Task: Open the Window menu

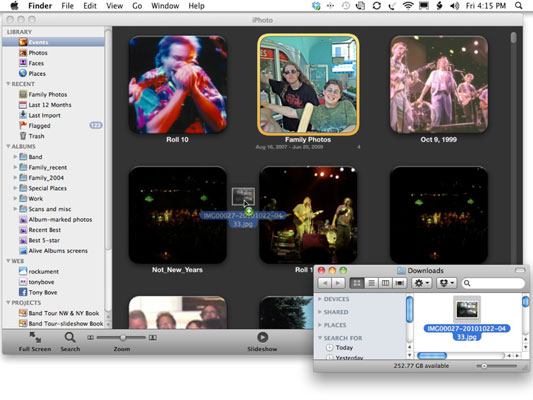Action: click(165, 6)
